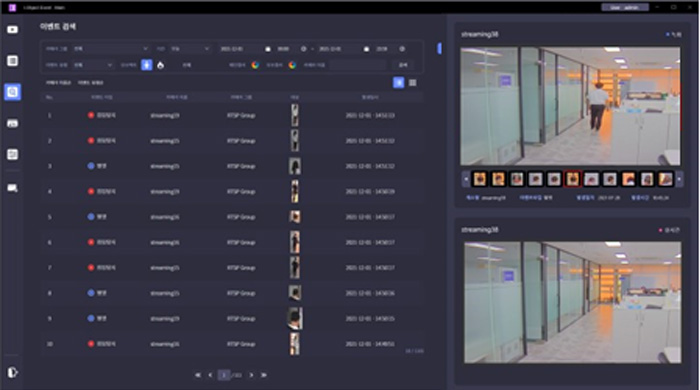Select the second tab above event table
The width and height of the screenshot is (700, 390).
click(x=91, y=83)
